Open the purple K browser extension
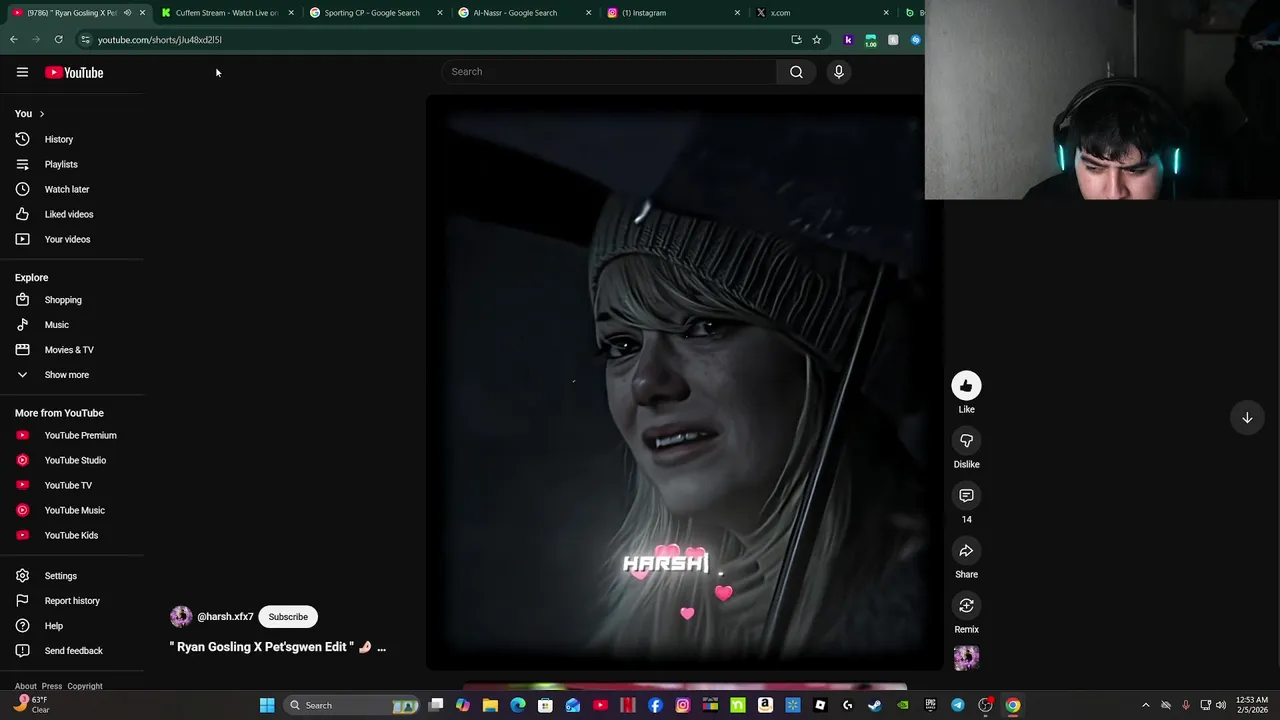The width and height of the screenshot is (1280, 720). click(848, 40)
